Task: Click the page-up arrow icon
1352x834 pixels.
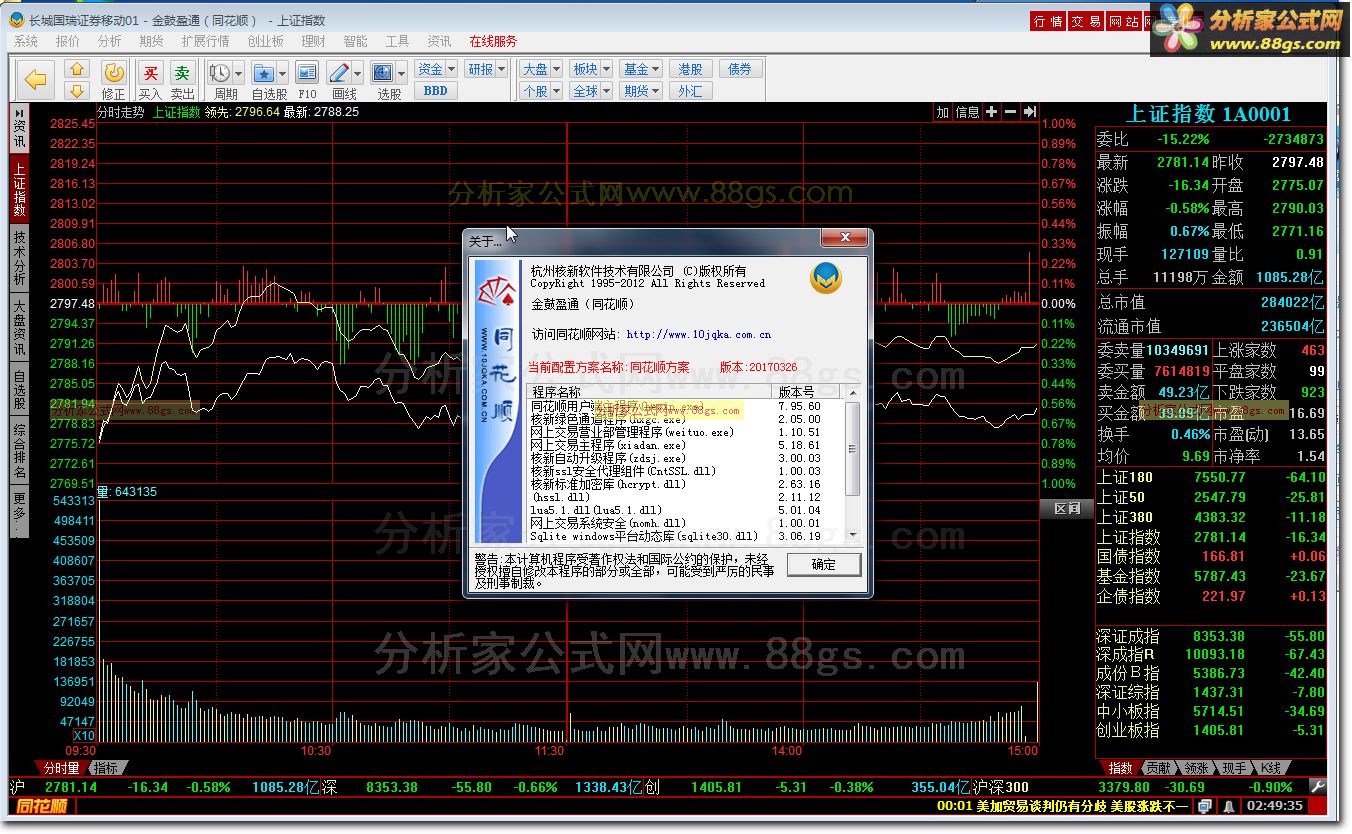Action: pyautogui.click(x=78, y=70)
